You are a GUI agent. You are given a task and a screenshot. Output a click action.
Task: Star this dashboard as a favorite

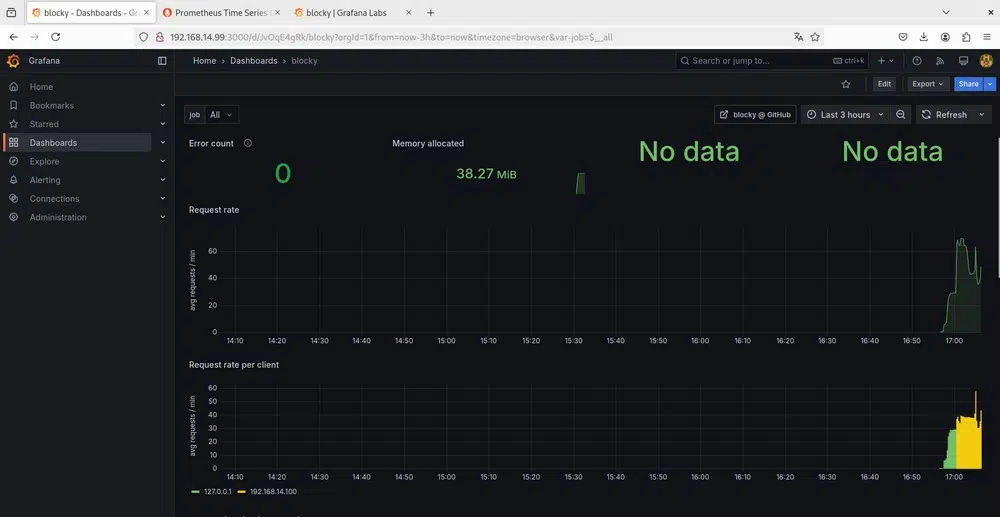(846, 85)
